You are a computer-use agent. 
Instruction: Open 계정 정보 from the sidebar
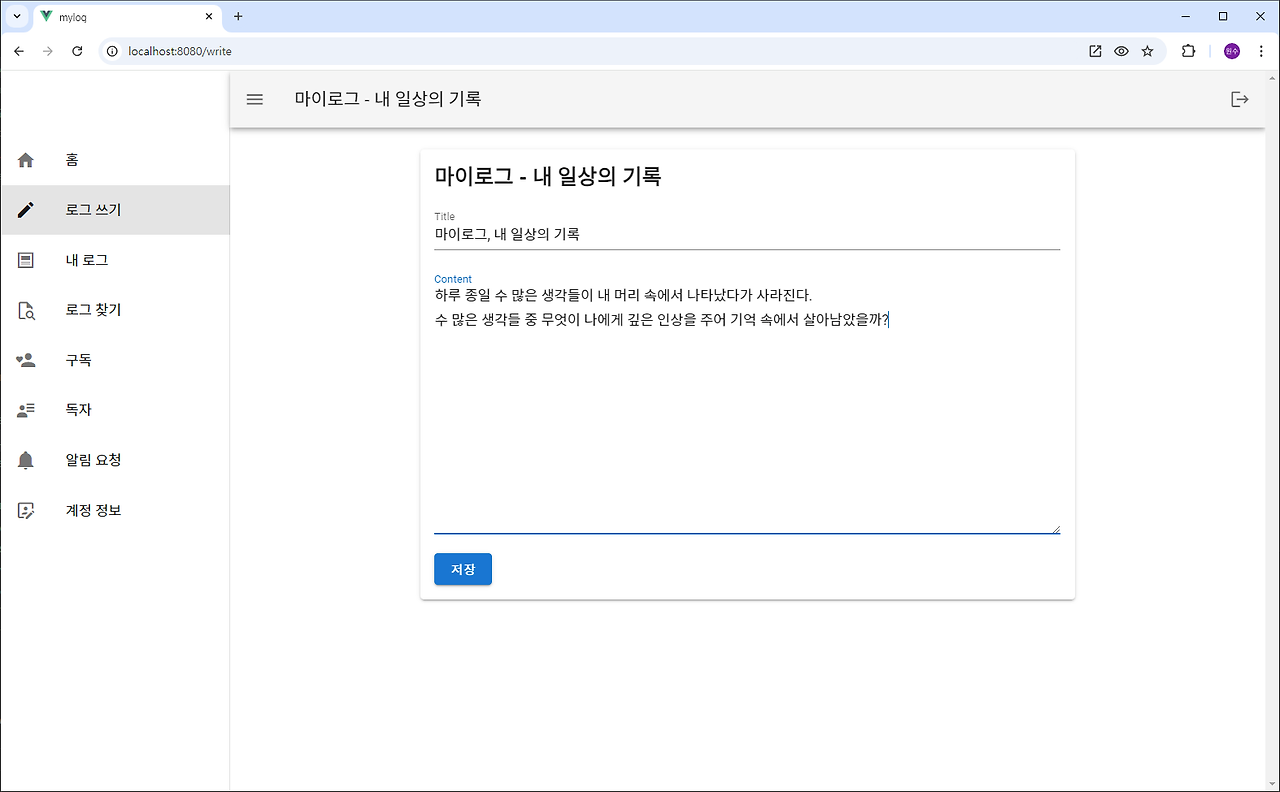[x=115, y=510]
